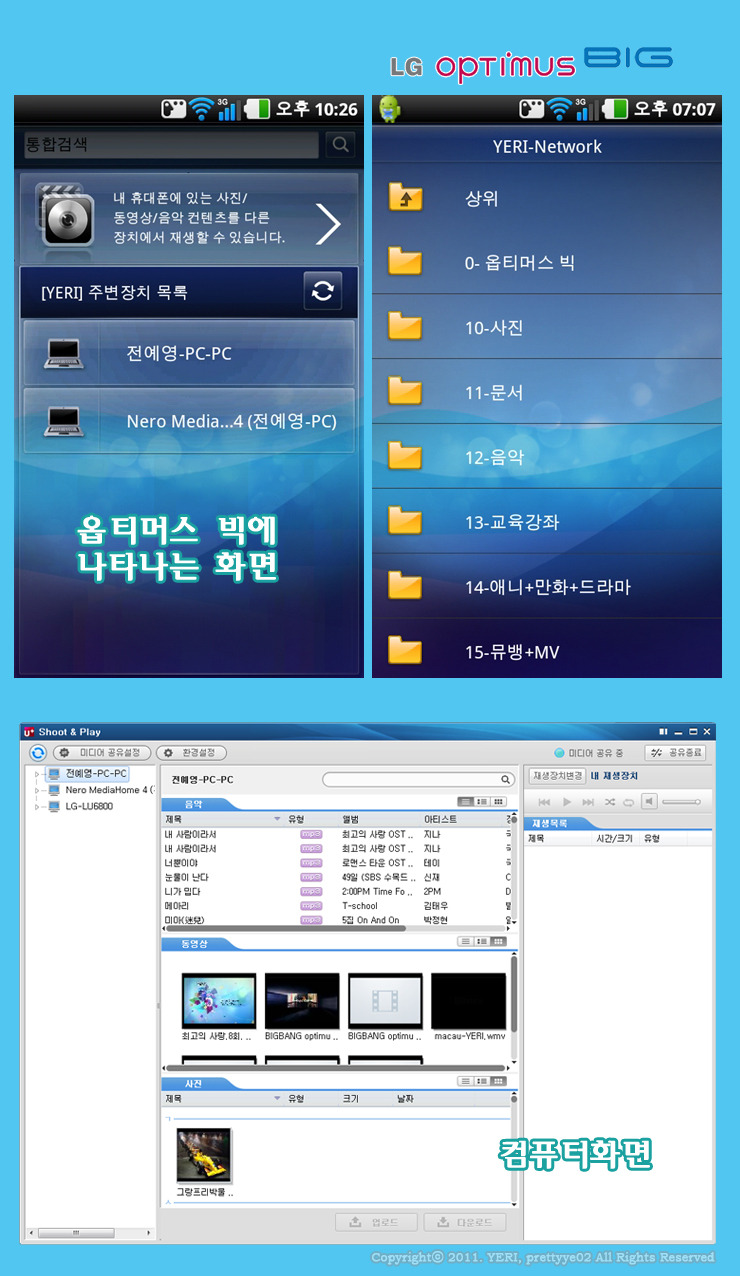The image size is (740, 1276).
Task: Sort music list by 아티스트 column
Action: [440, 819]
